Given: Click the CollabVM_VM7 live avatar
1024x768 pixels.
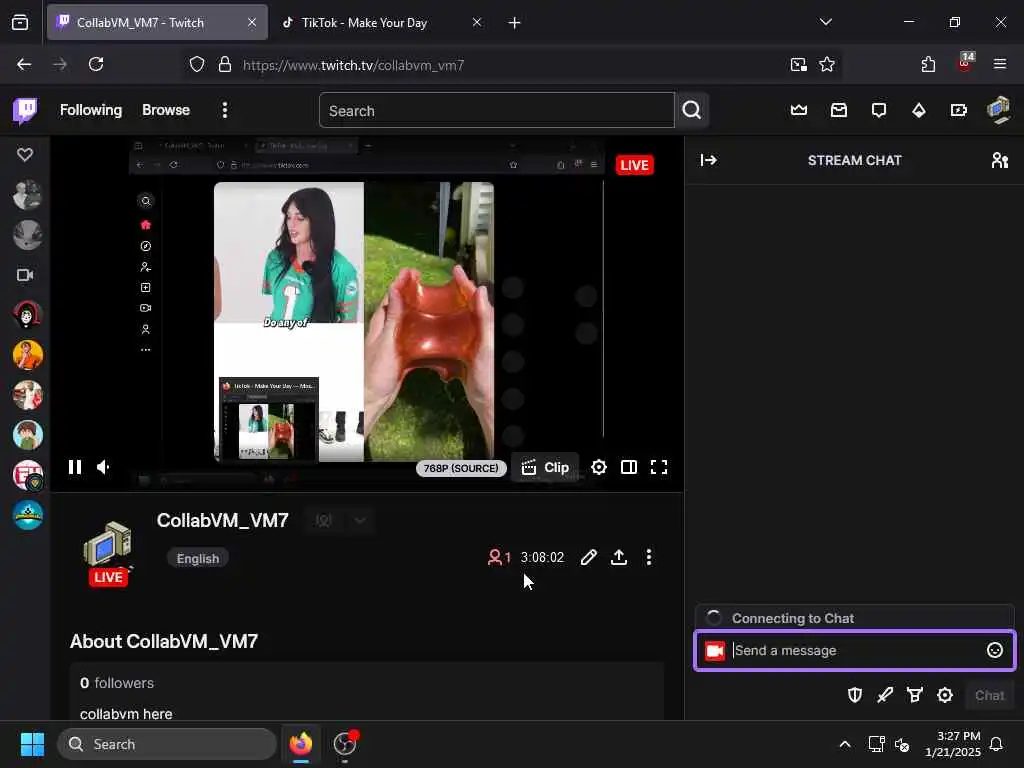Looking at the screenshot, I should tap(108, 552).
